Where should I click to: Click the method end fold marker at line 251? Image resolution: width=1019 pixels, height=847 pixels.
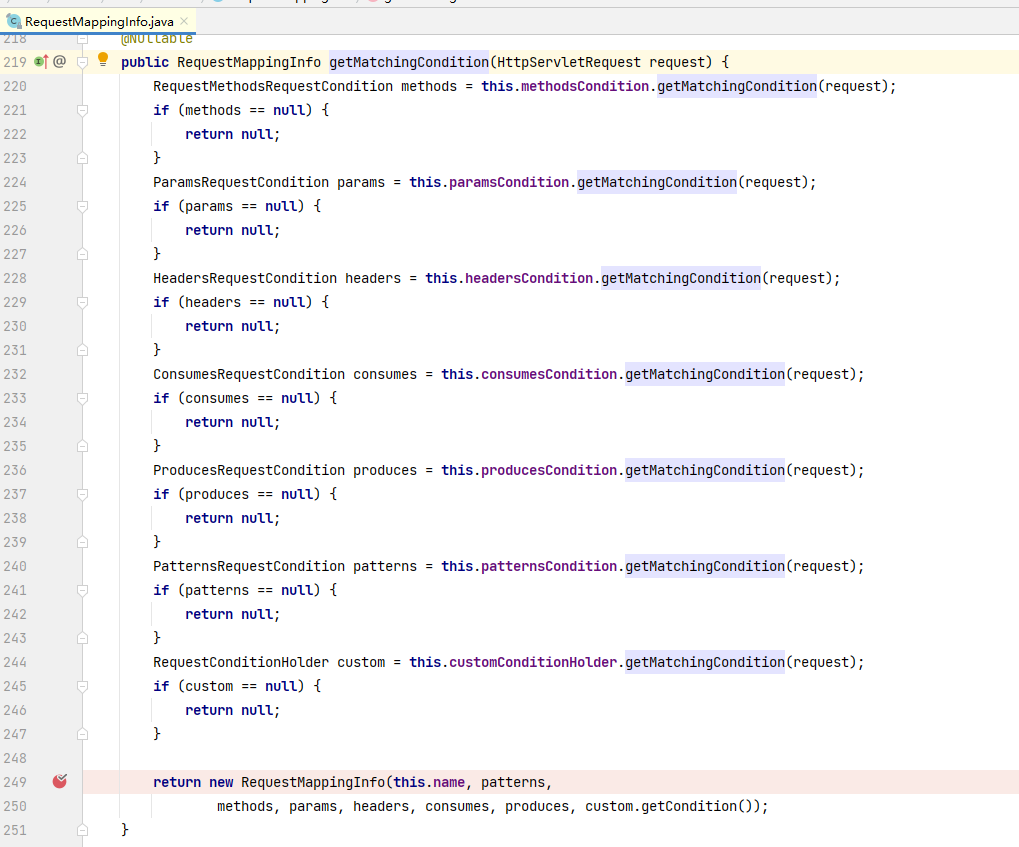[83, 830]
